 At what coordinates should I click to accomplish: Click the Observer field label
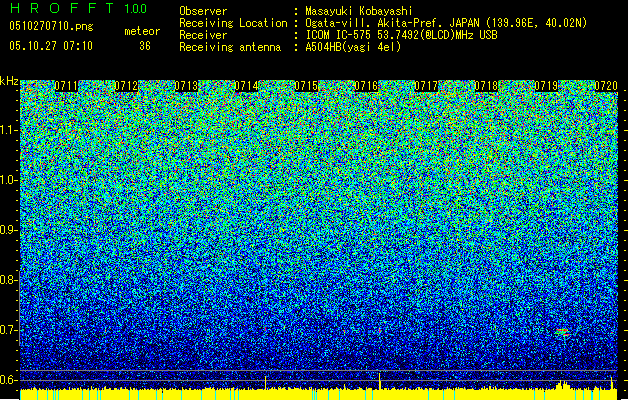(x=203, y=11)
